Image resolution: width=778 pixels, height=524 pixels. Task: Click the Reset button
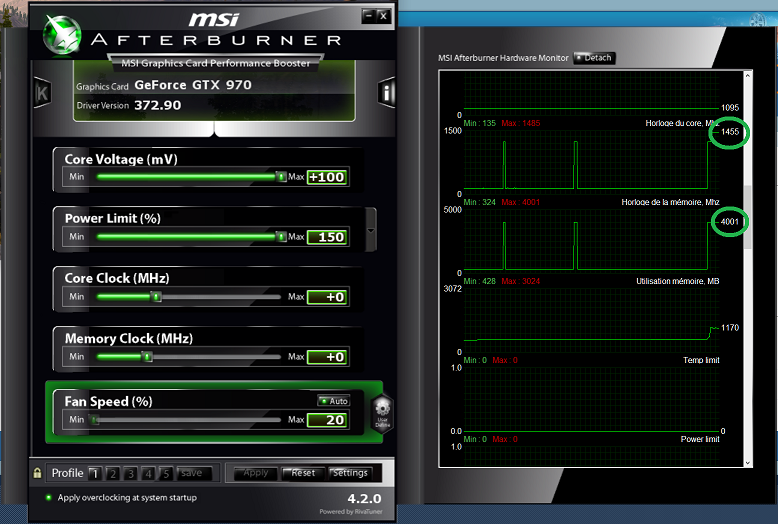coord(303,473)
